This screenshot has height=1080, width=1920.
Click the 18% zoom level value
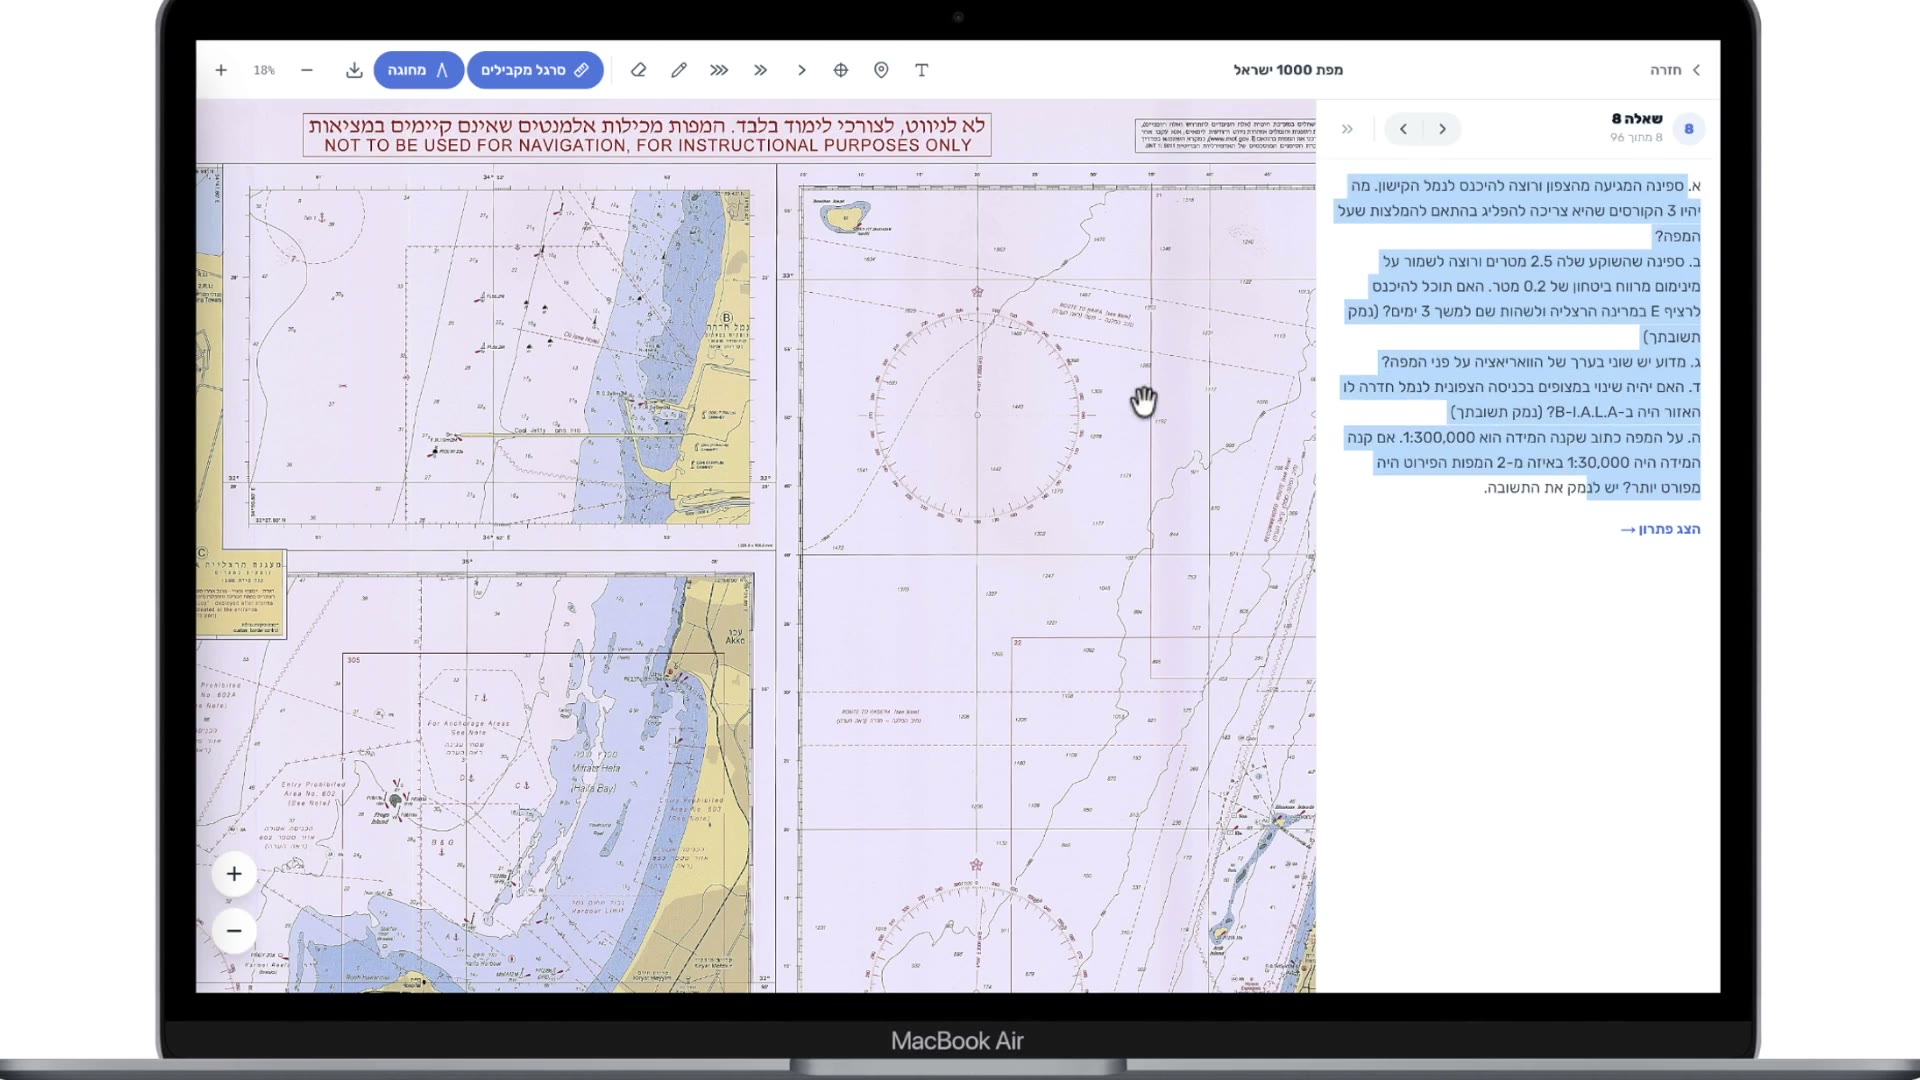click(x=264, y=70)
